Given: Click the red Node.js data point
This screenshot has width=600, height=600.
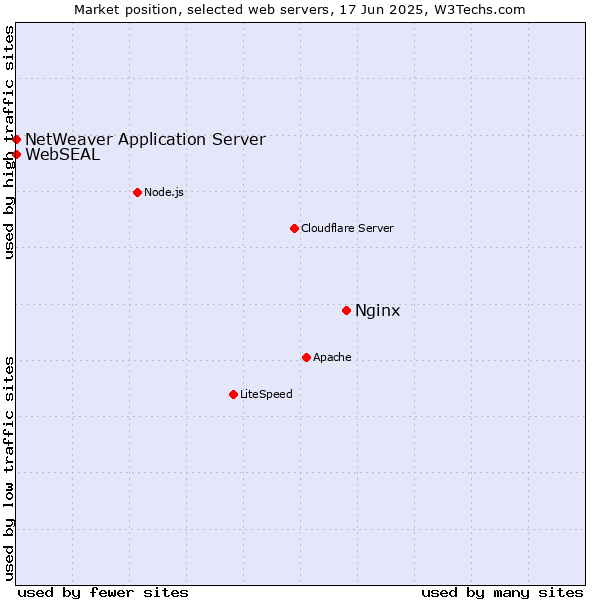Looking at the screenshot, I should [x=138, y=192].
